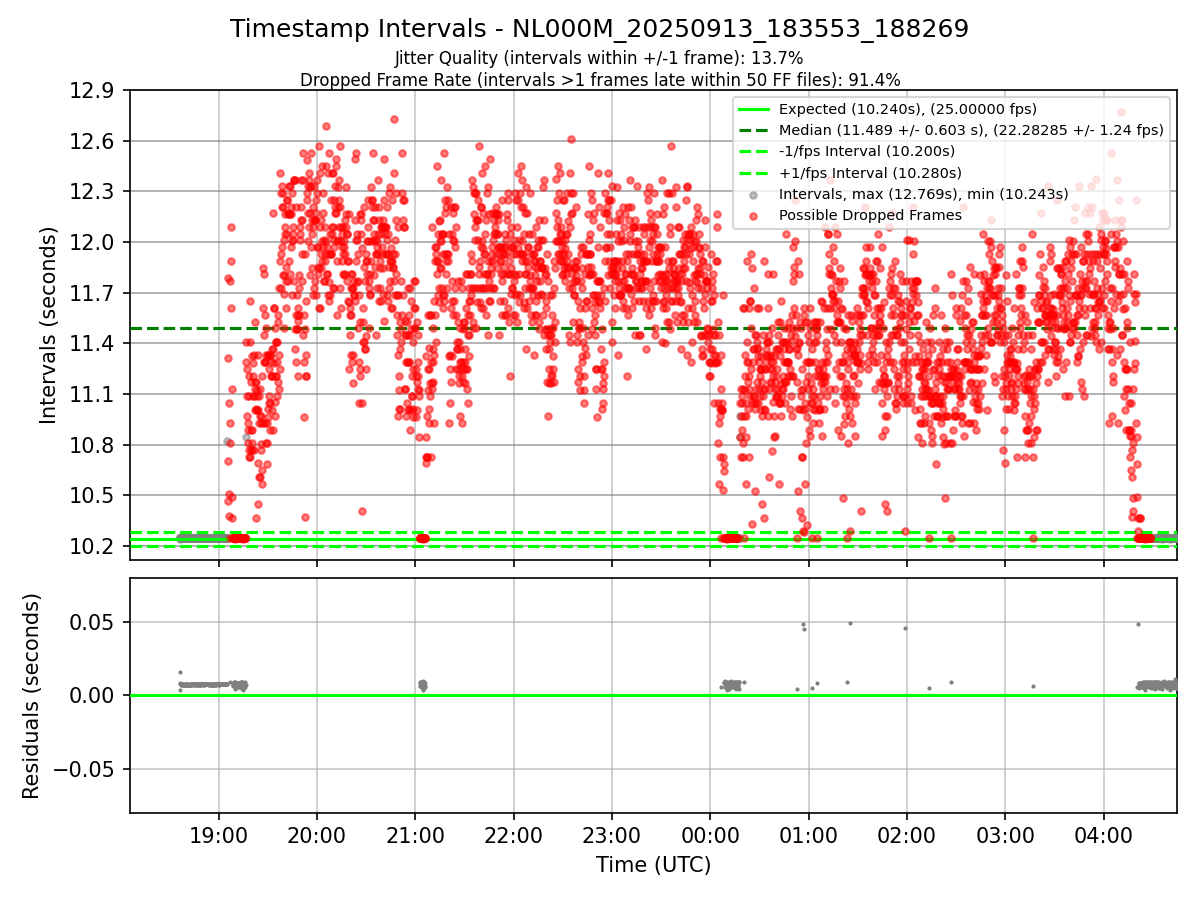Click the 'Intervals (seconds)' y-axis label
1200x900 pixels.
click(49, 325)
